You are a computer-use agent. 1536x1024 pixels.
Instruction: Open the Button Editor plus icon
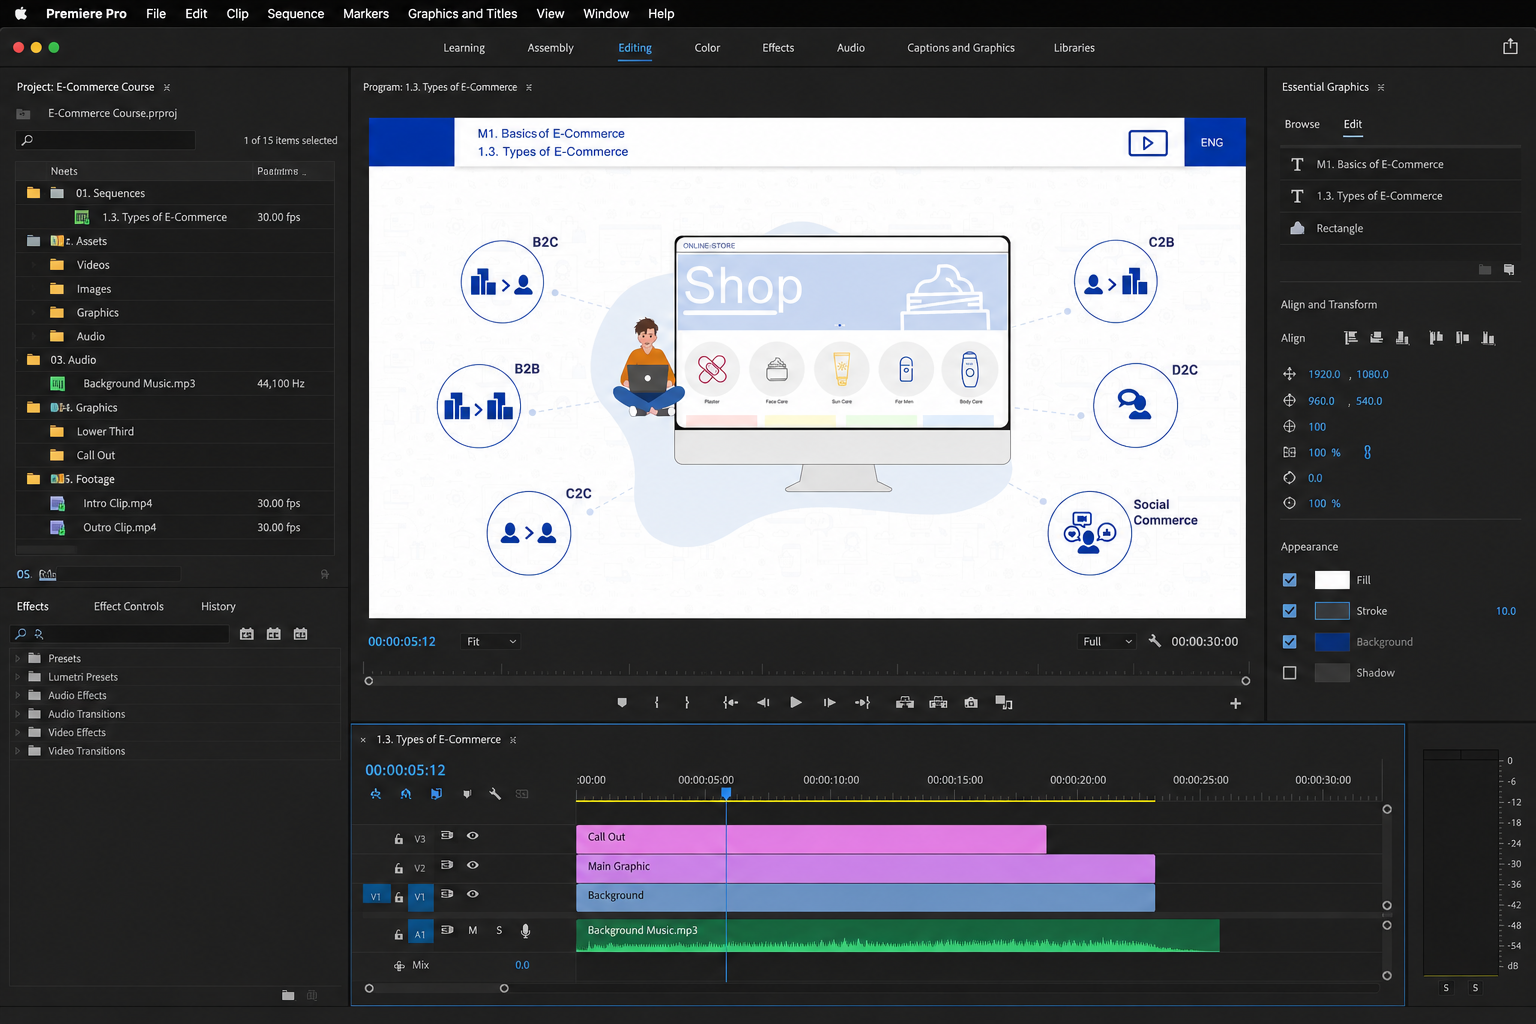click(1236, 704)
